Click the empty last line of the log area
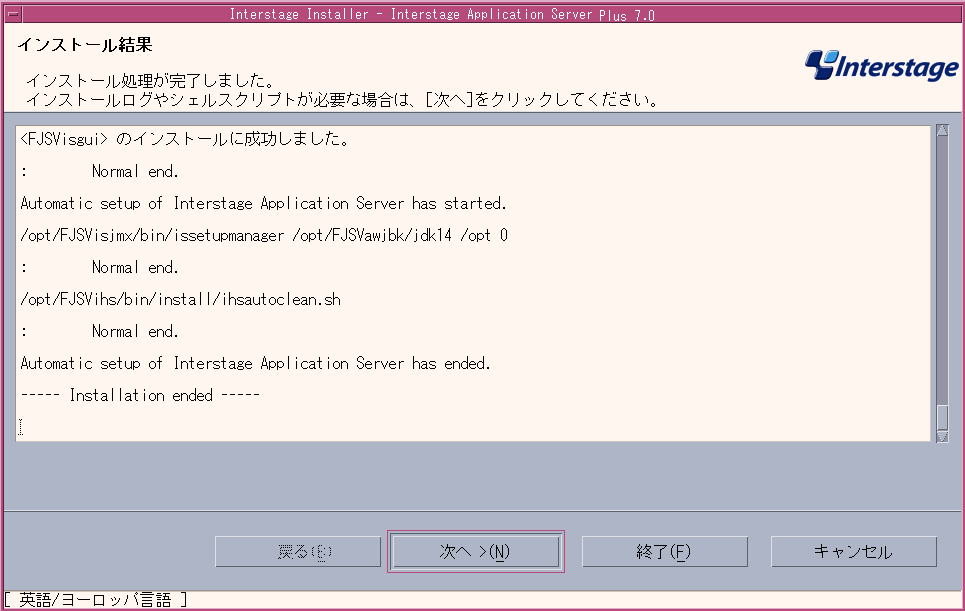 [x=473, y=427]
